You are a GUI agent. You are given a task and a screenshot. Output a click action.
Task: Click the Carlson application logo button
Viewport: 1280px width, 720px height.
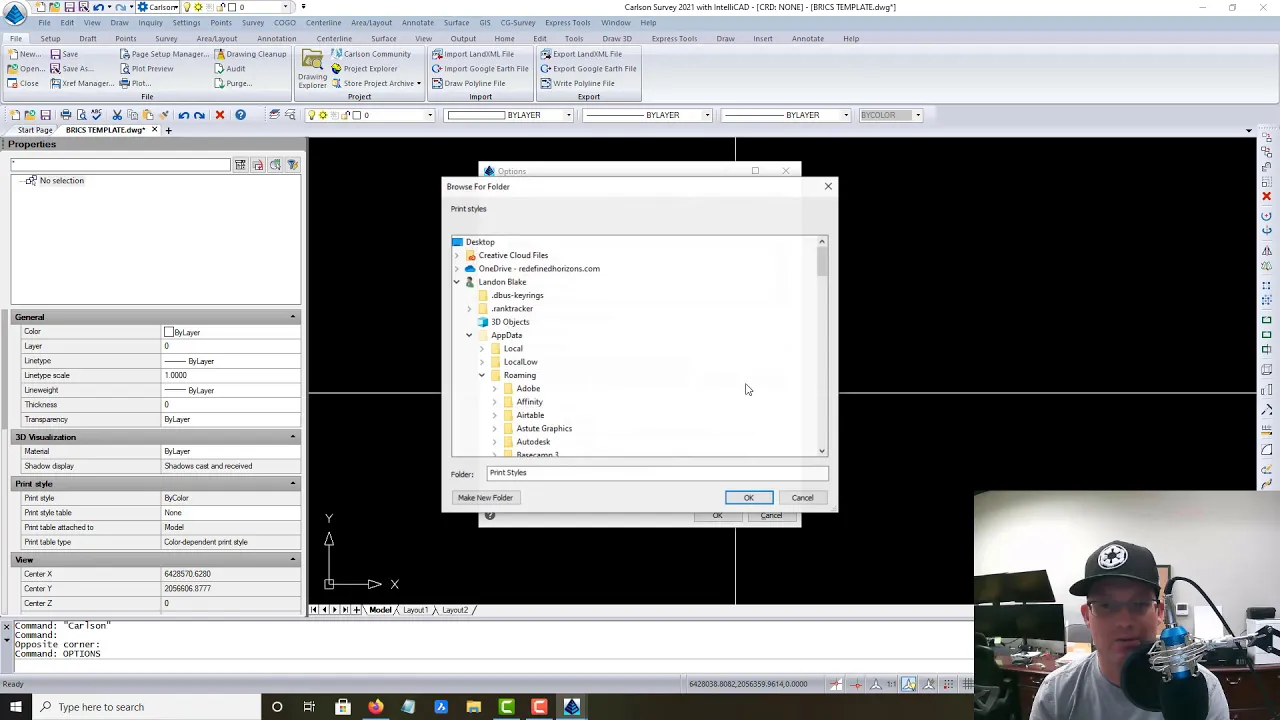pyautogui.click(x=14, y=13)
